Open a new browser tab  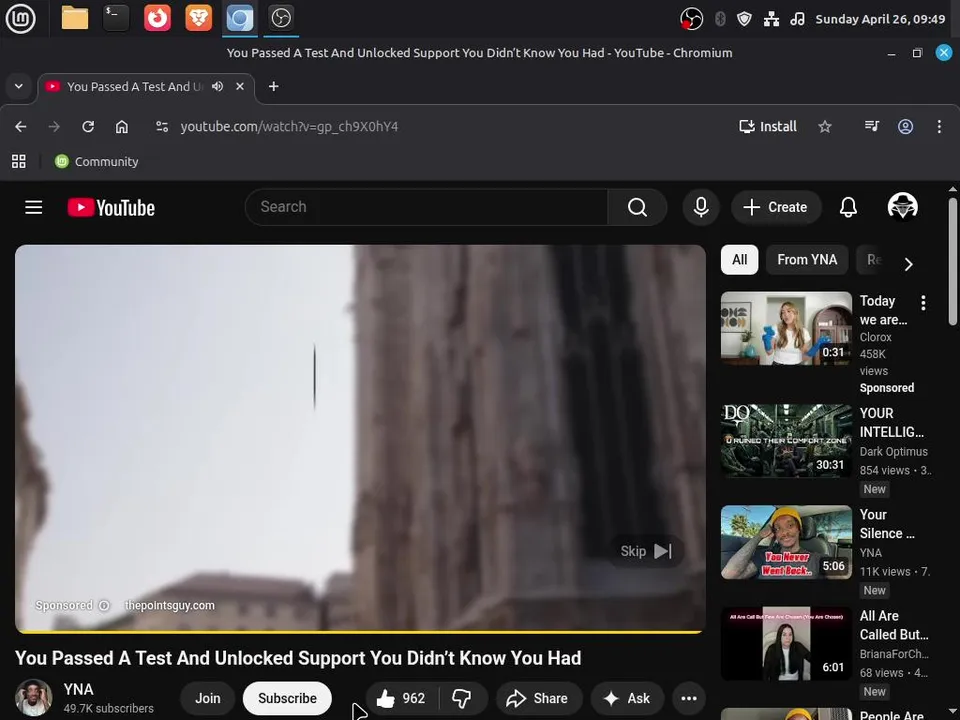(x=274, y=86)
